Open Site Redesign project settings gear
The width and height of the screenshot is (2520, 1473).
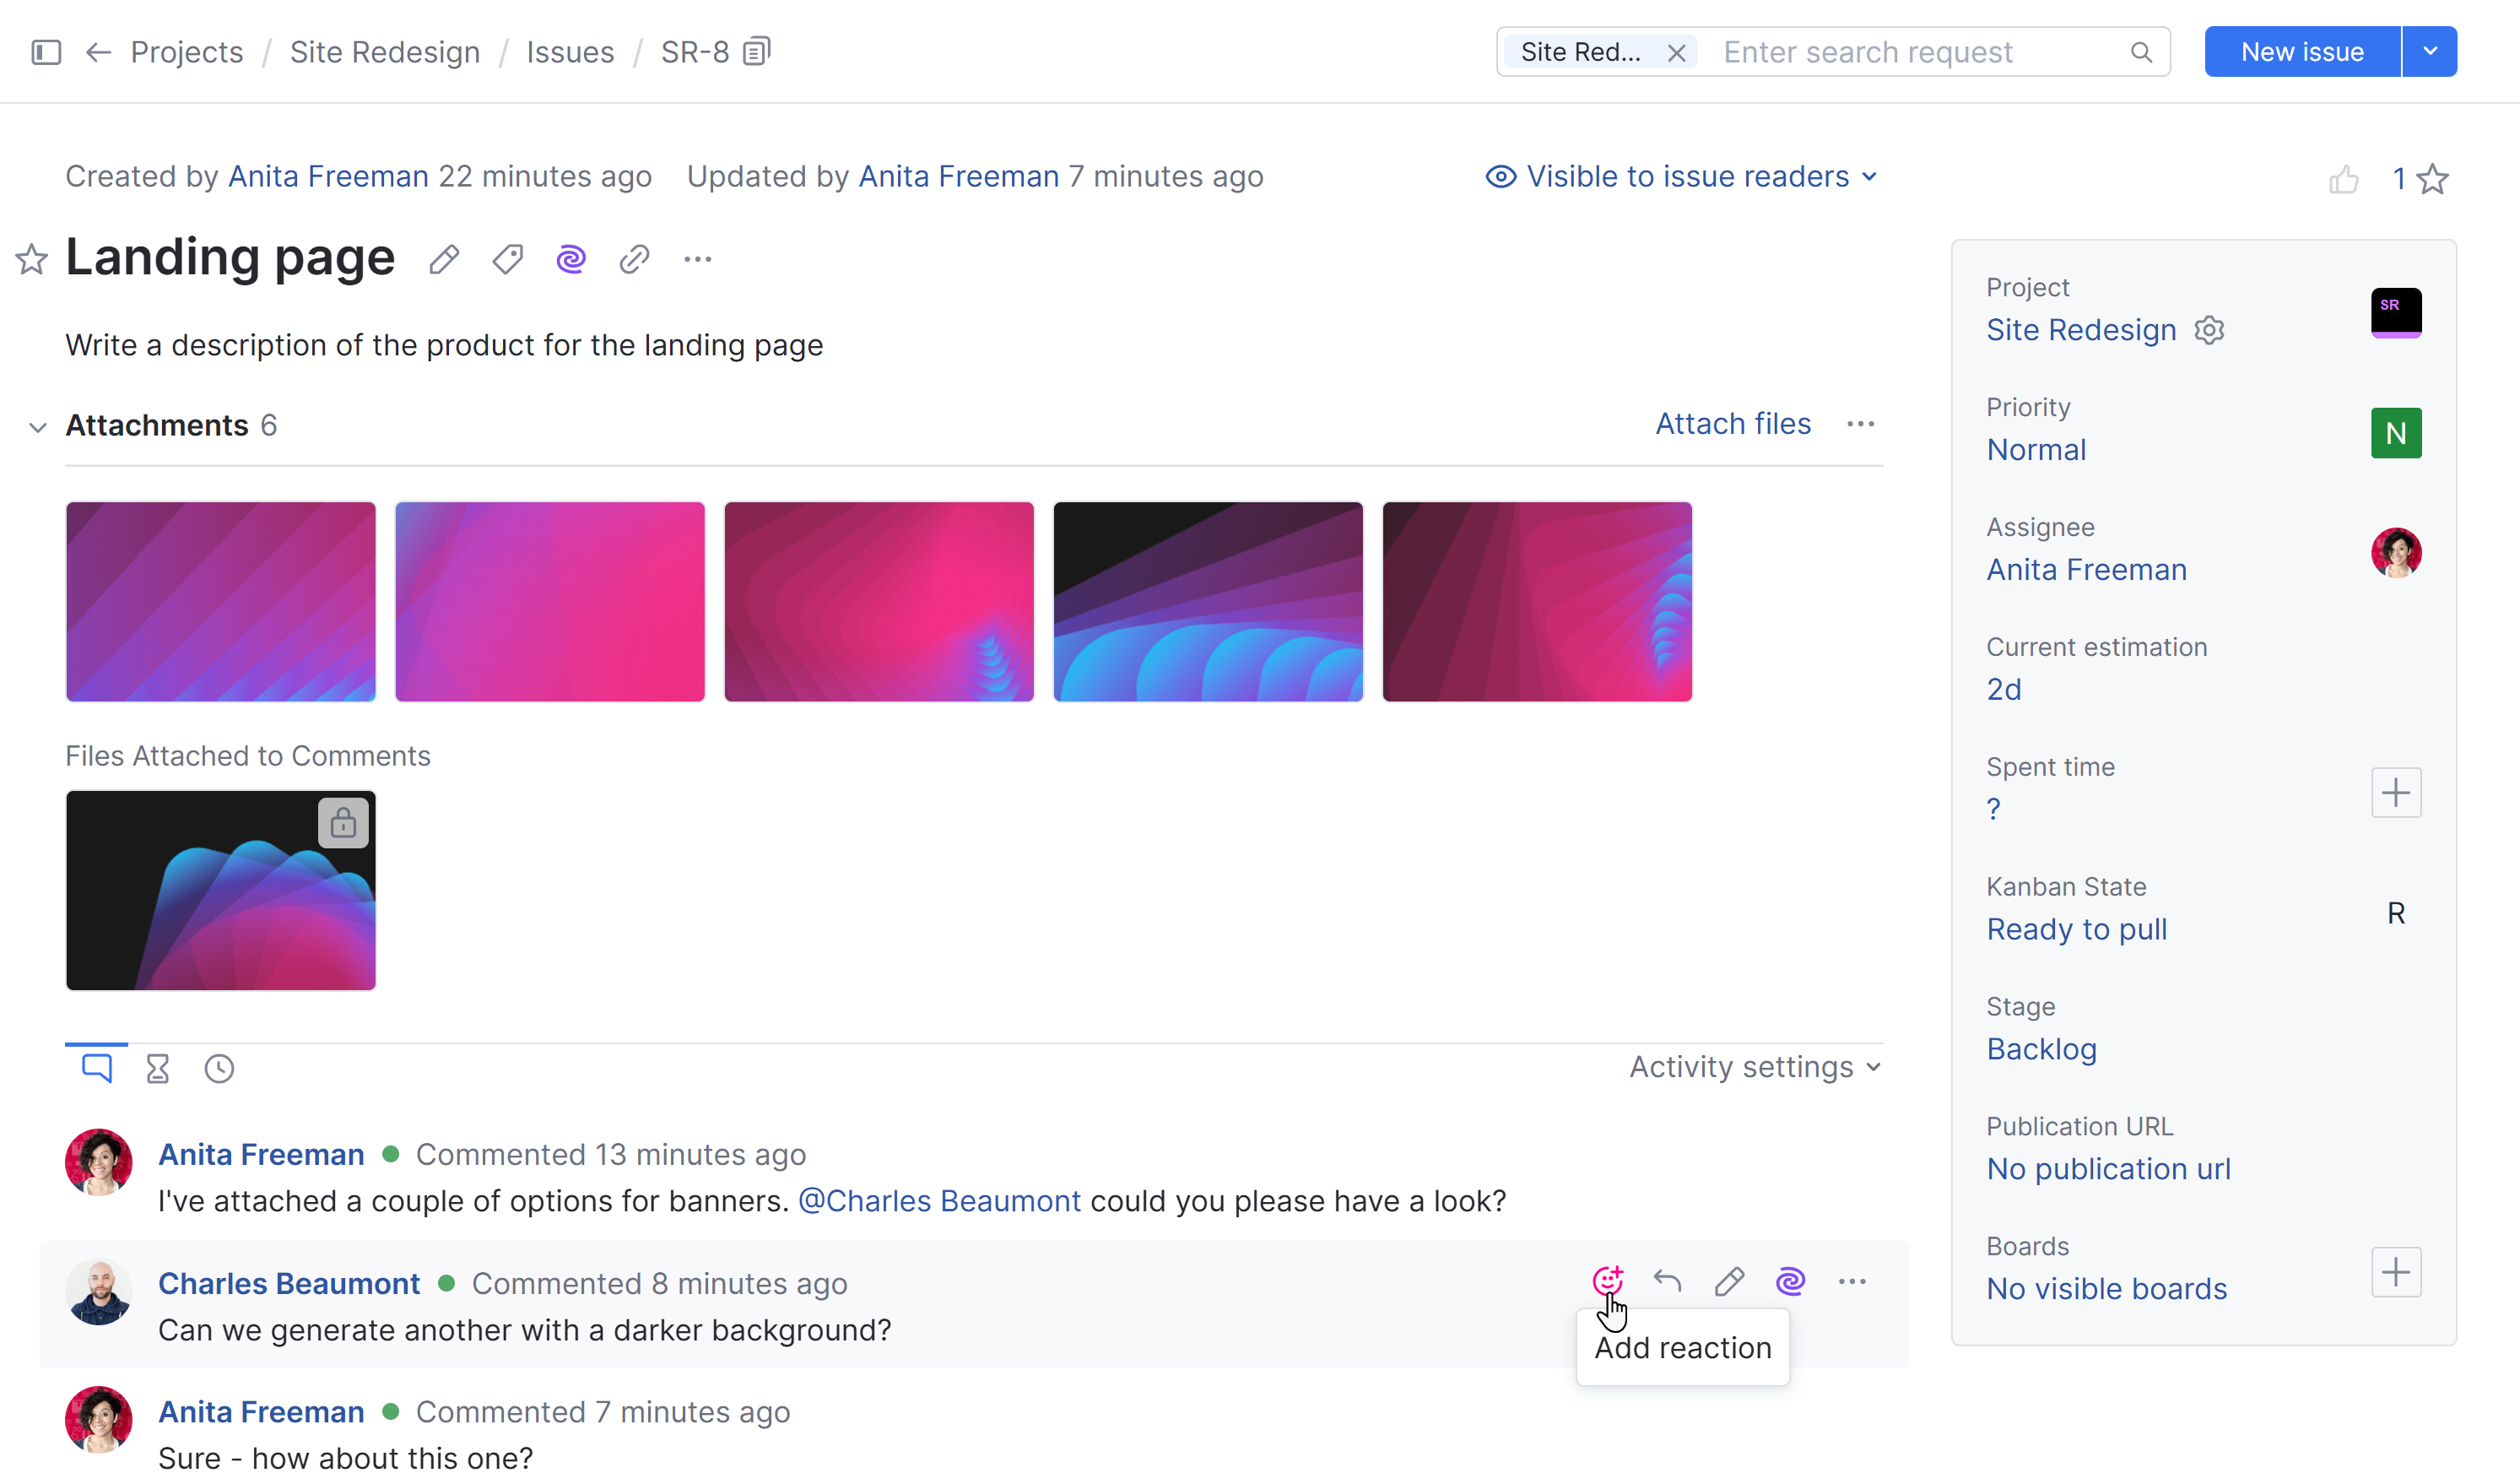point(2210,329)
